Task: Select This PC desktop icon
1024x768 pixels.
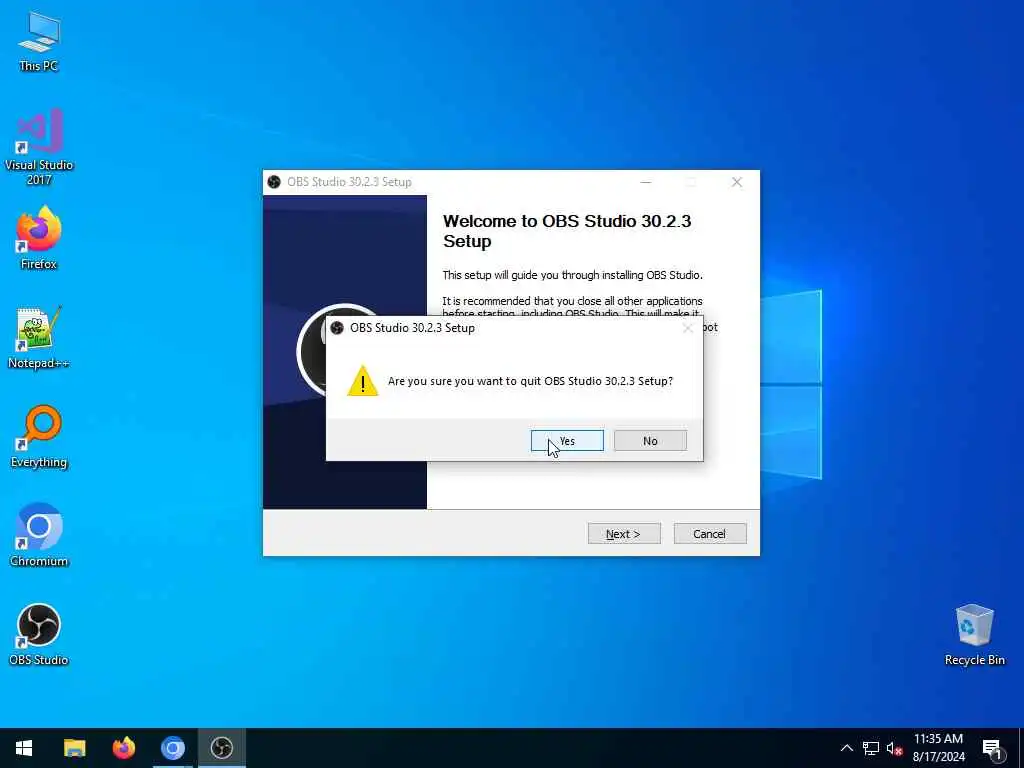Action: pyautogui.click(x=39, y=42)
